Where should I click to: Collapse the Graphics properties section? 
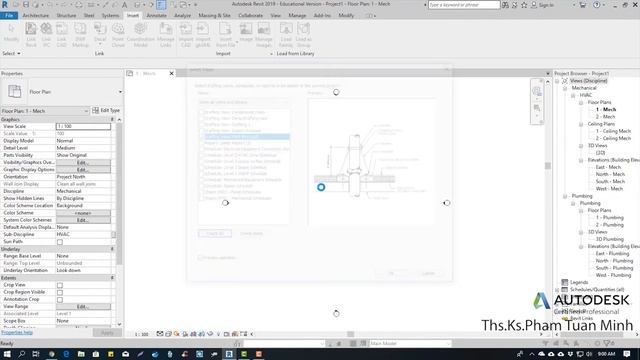(x=112, y=120)
